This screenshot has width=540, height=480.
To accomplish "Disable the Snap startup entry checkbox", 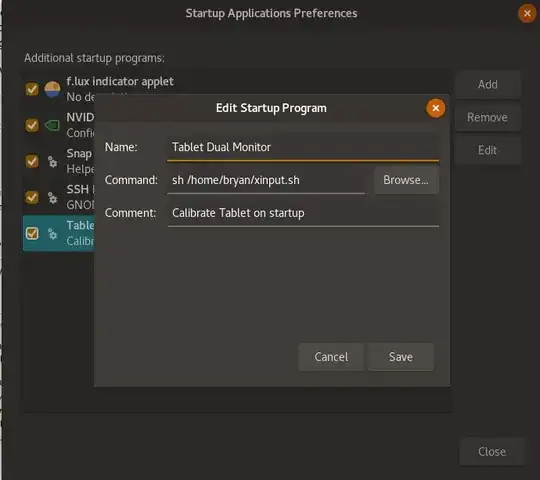I will click(32, 161).
